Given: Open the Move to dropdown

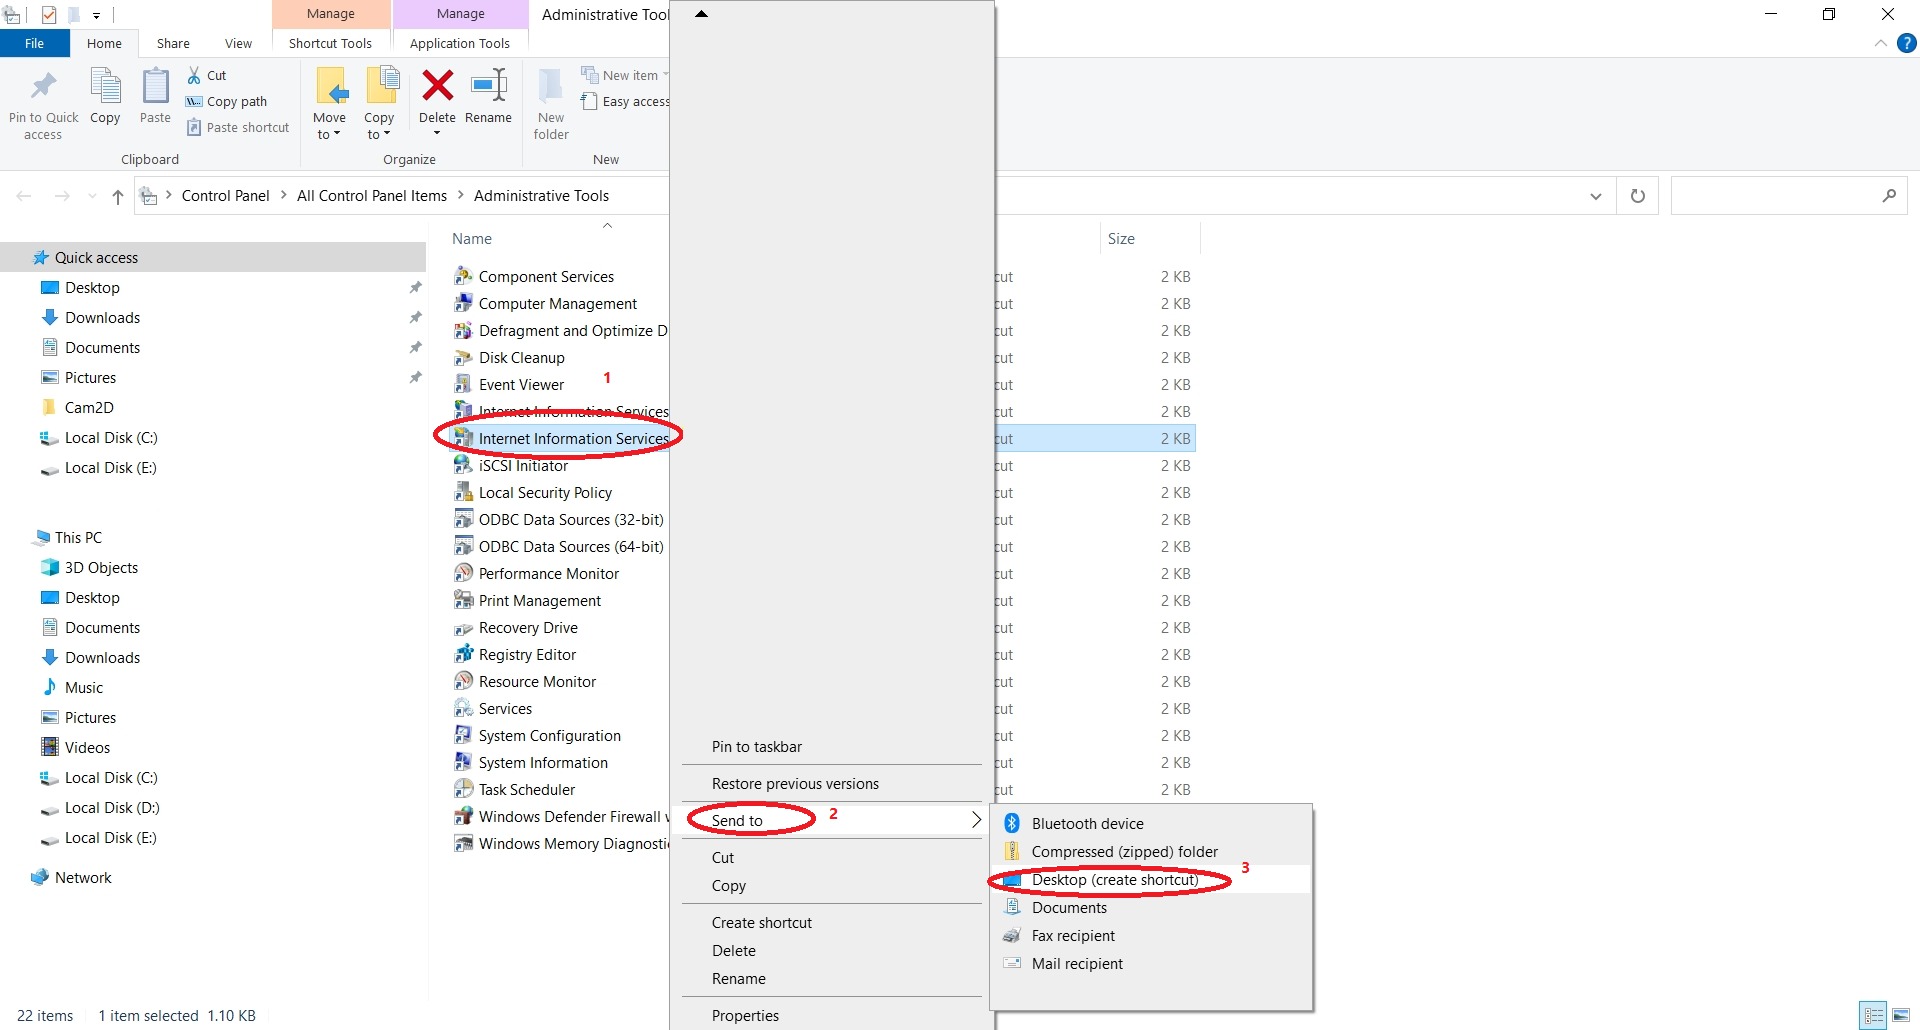Looking at the screenshot, I should [329, 134].
